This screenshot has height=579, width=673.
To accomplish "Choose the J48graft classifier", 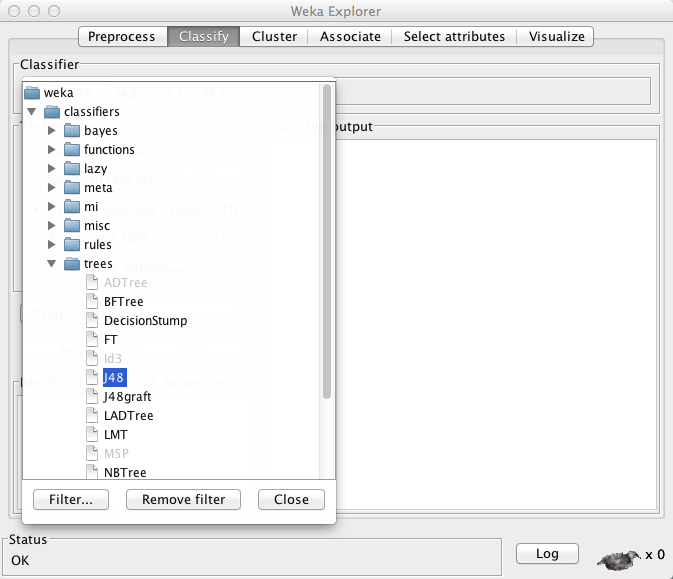I will point(127,397).
